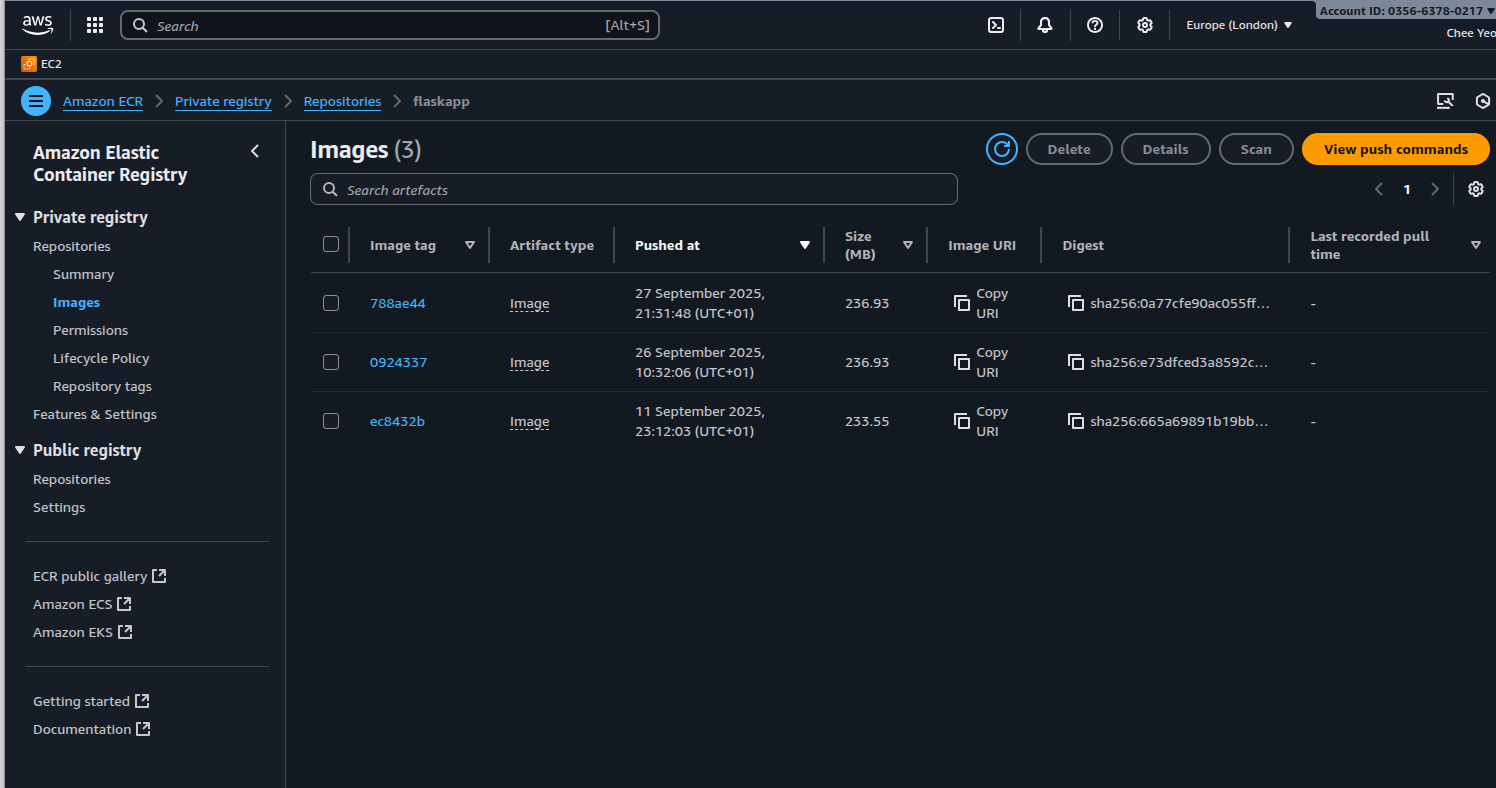Open Permissions in the sidebar
This screenshot has width=1496, height=788.
tap(90, 330)
